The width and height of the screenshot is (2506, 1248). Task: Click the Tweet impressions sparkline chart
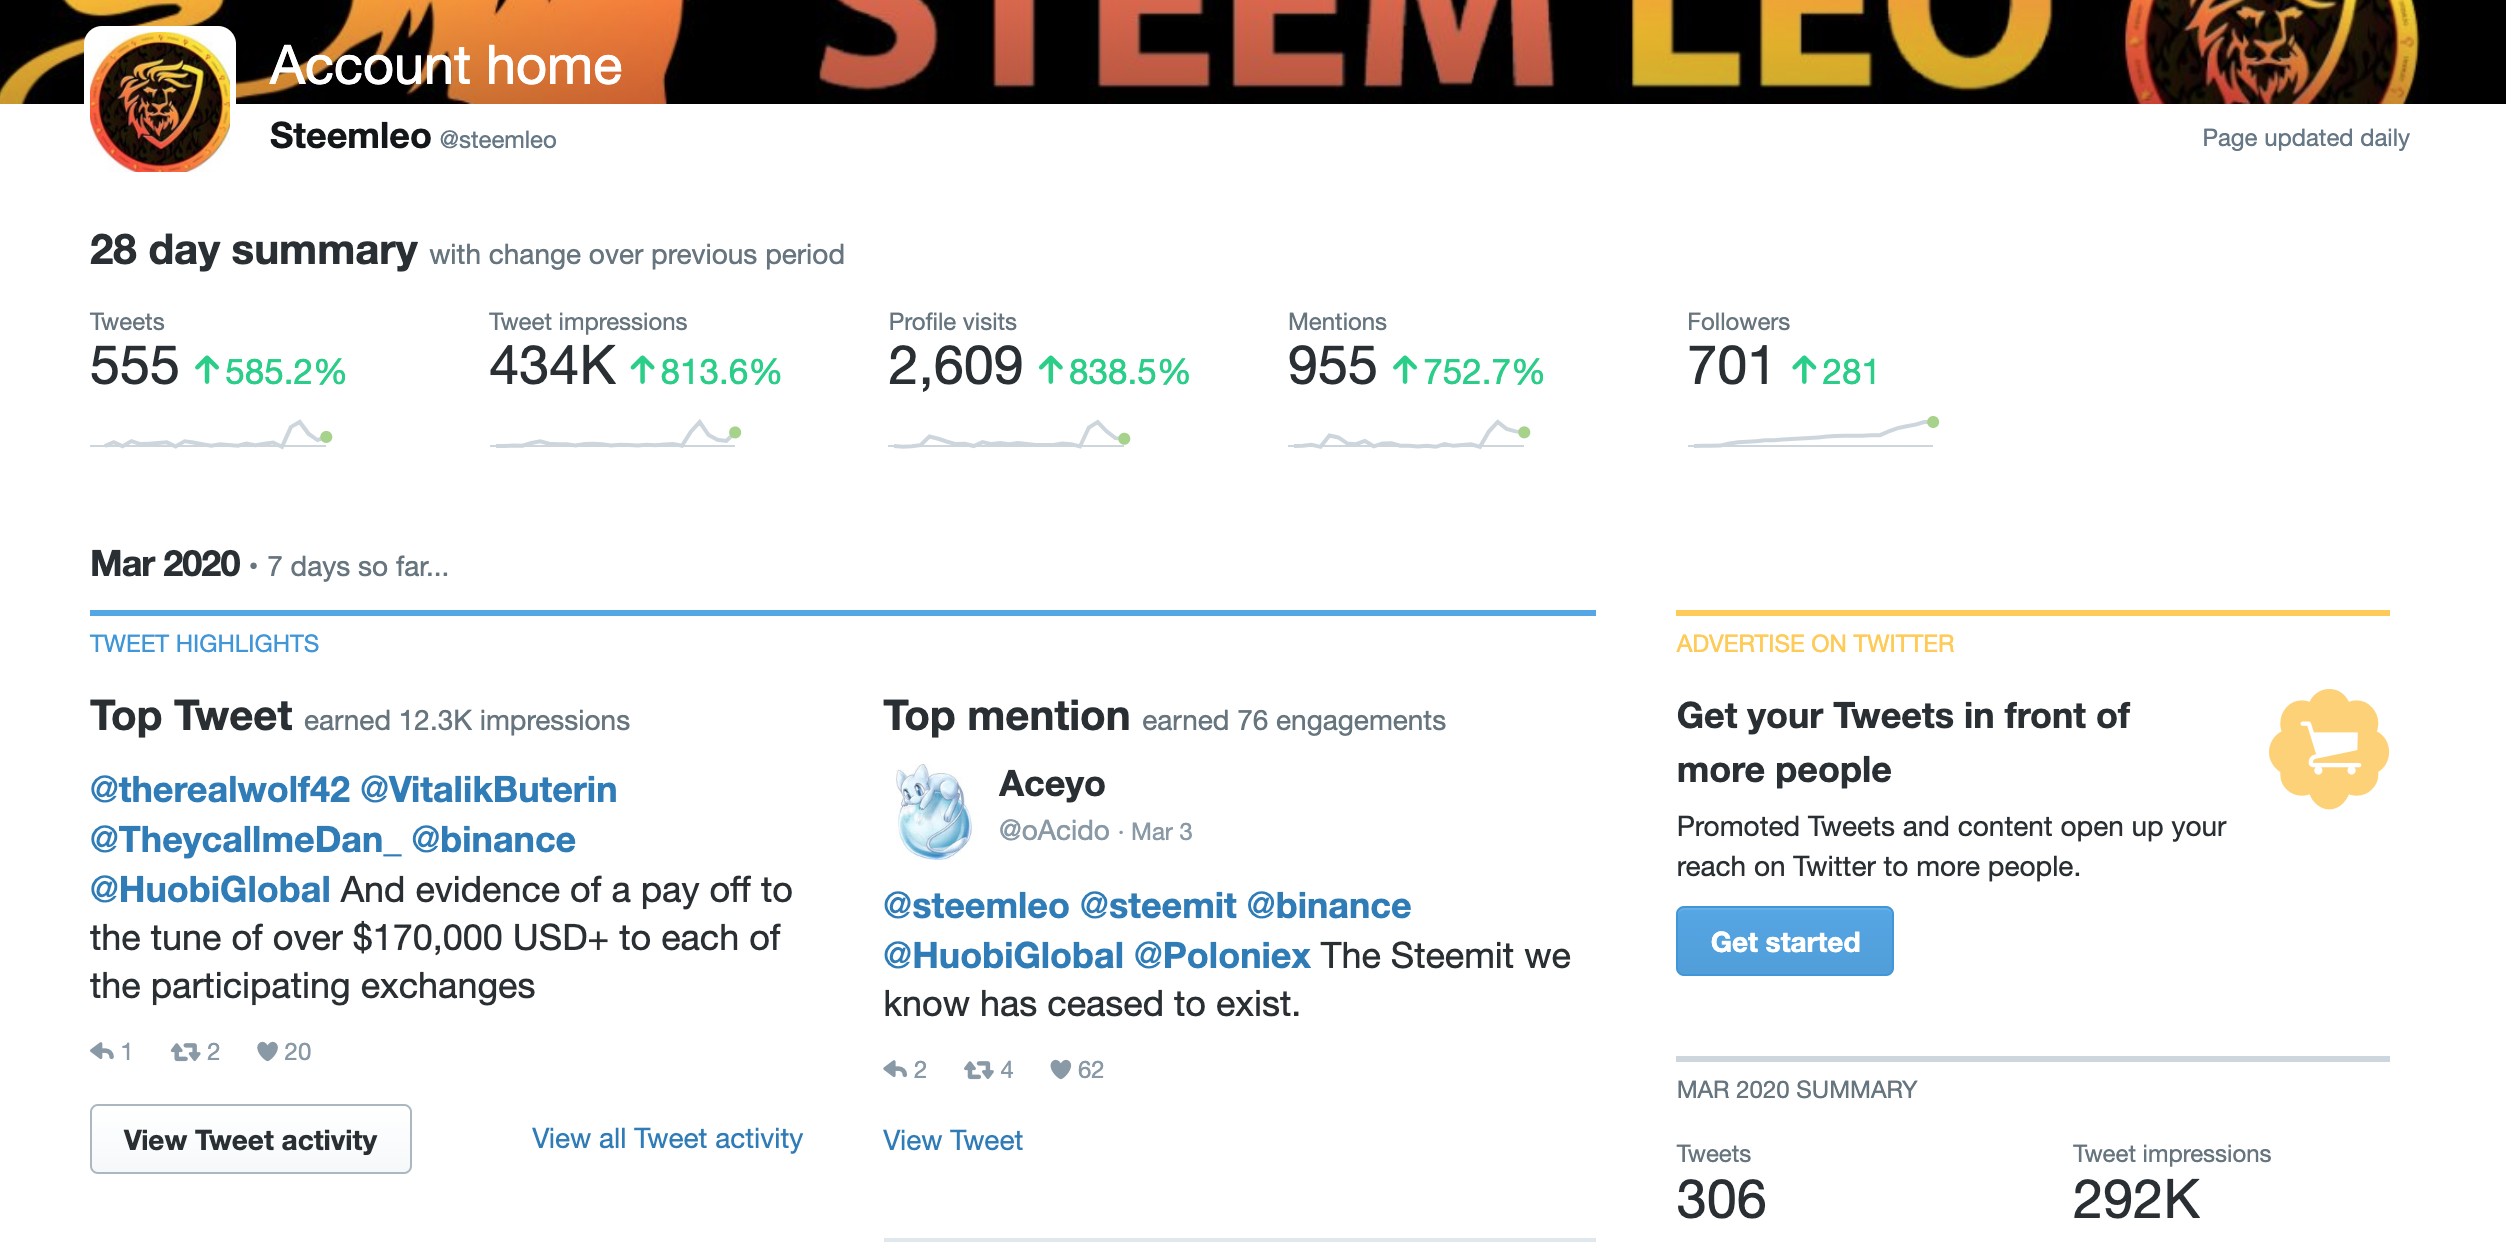[x=615, y=433]
